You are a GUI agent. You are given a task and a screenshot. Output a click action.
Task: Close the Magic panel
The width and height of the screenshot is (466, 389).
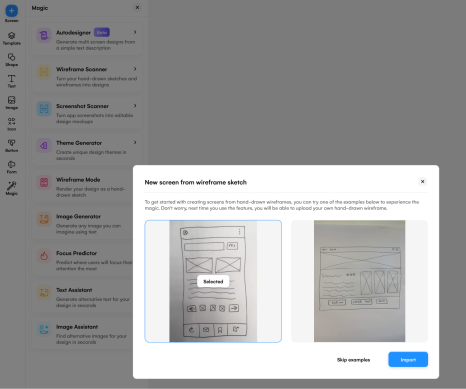(x=137, y=7)
